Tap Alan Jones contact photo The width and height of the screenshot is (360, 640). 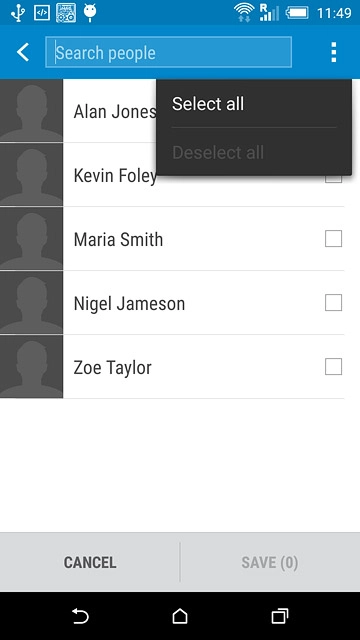(x=31, y=111)
